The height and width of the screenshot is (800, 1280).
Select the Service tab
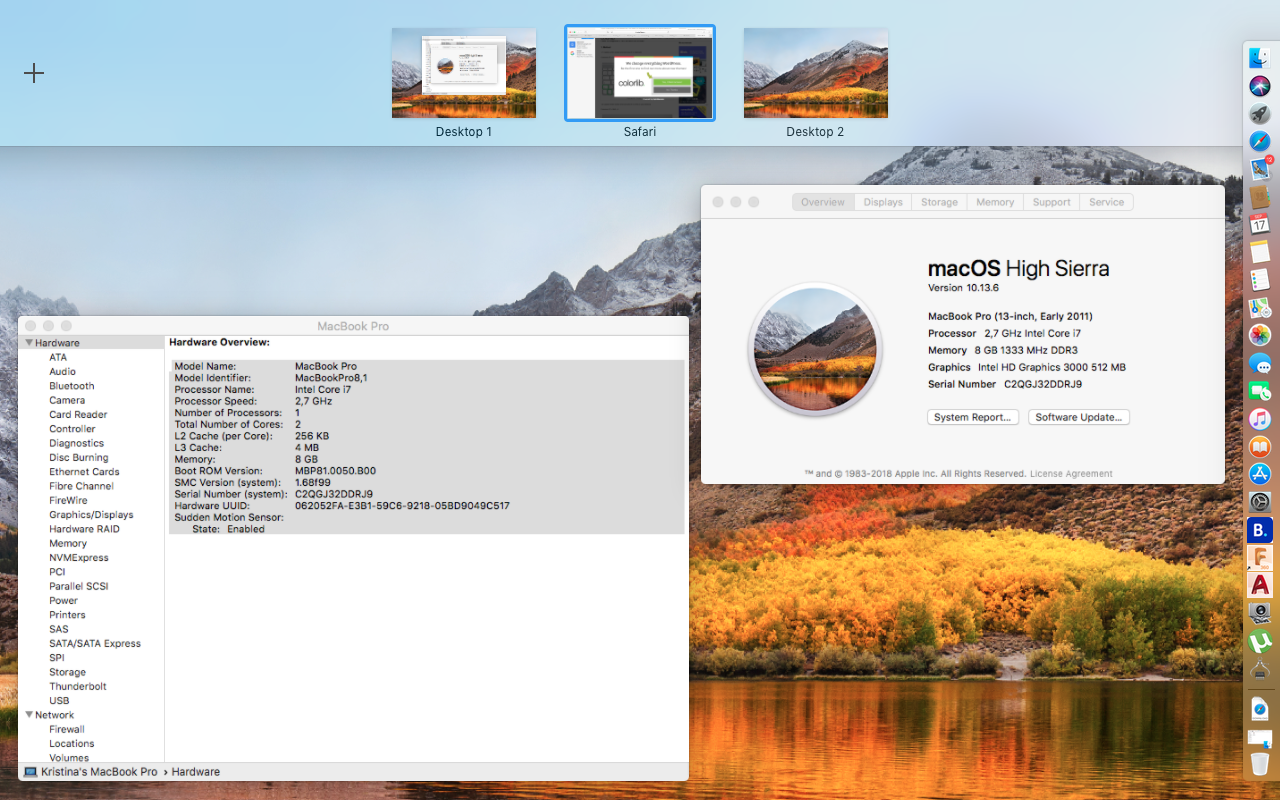coord(1106,202)
